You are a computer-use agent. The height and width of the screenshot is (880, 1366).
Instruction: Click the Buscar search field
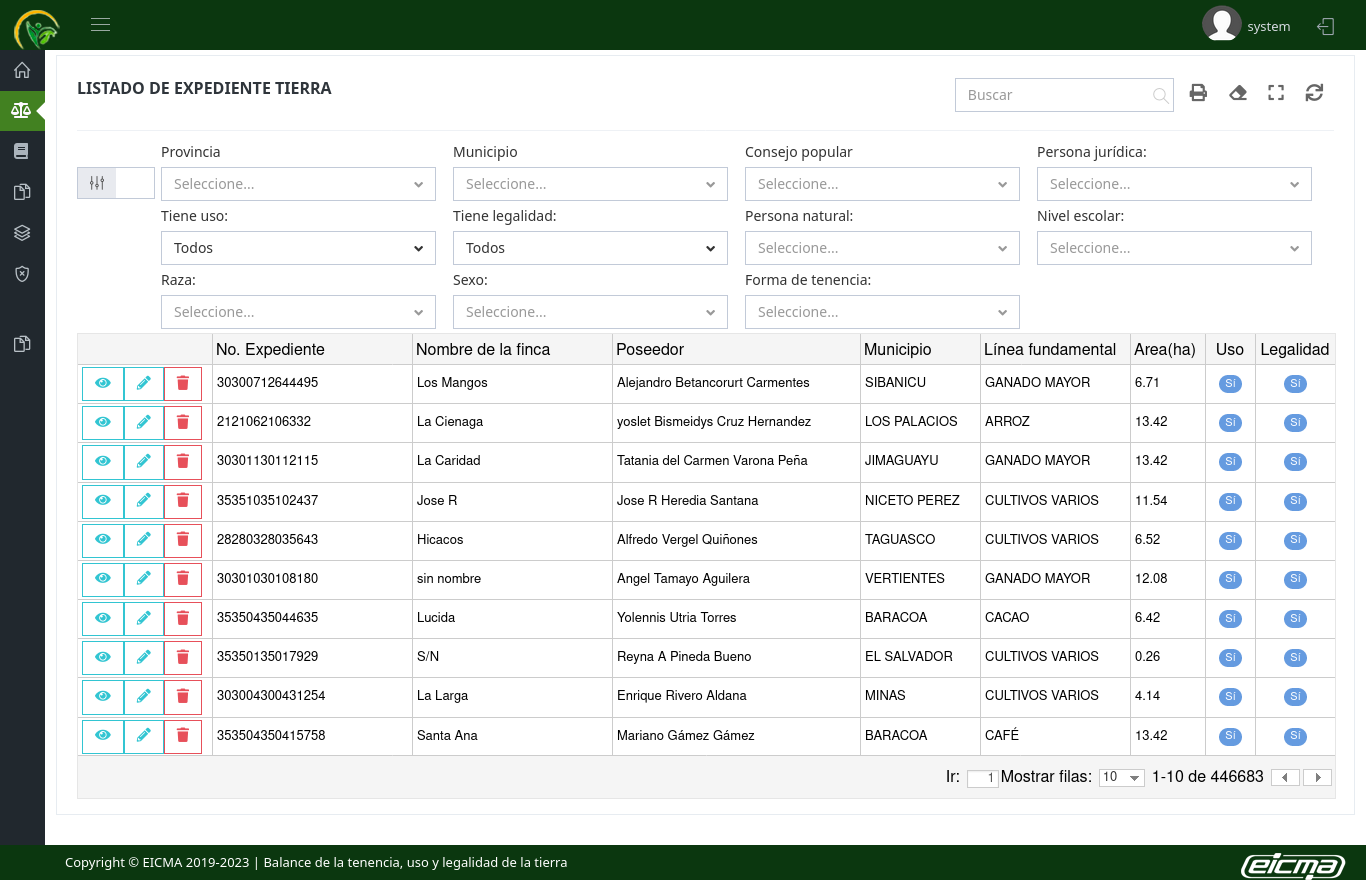click(1055, 95)
